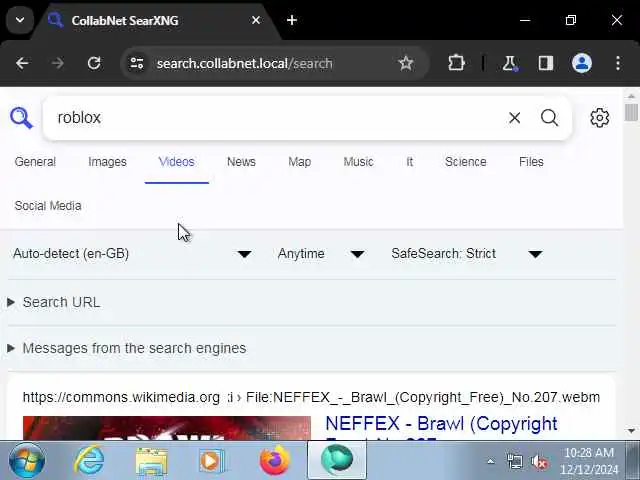The image size is (640, 480).
Task: View site information icon in address bar
Action: click(137, 63)
